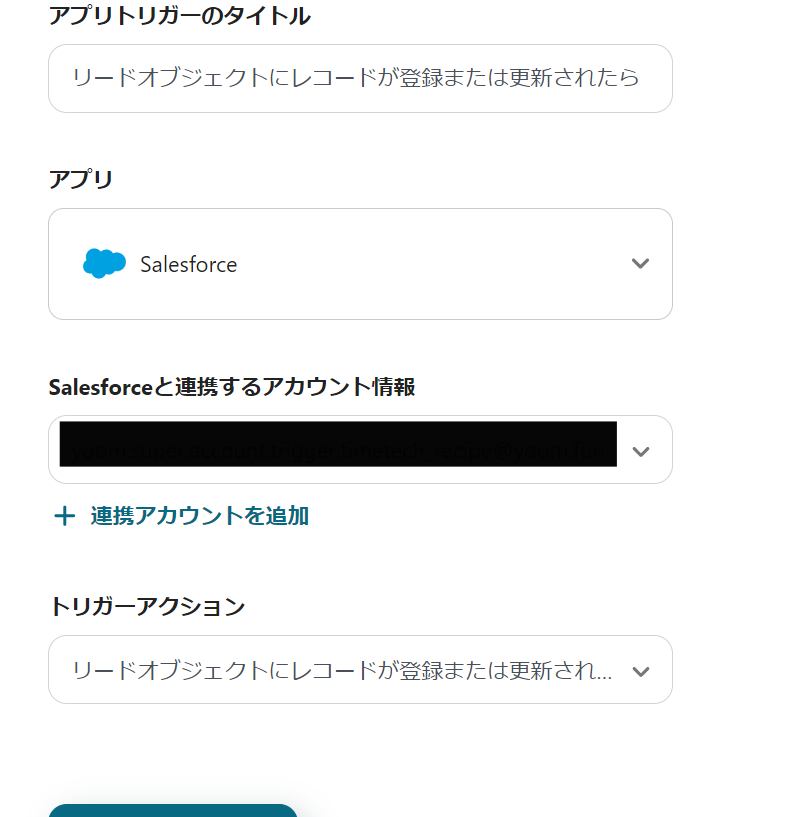Click the plus icon beside 連携アカウントを追加
The width and height of the screenshot is (786, 817).
coord(64,516)
